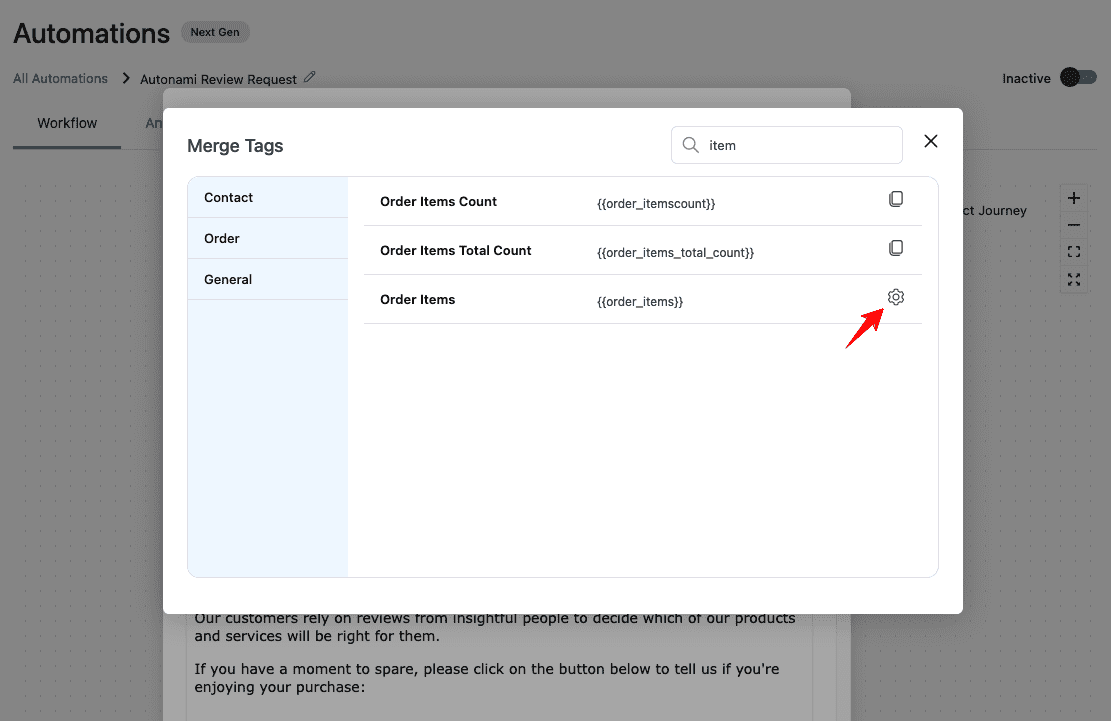The width and height of the screenshot is (1111, 721).
Task: Click the fit-to-screen canvas icon
Action: coord(1074,252)
